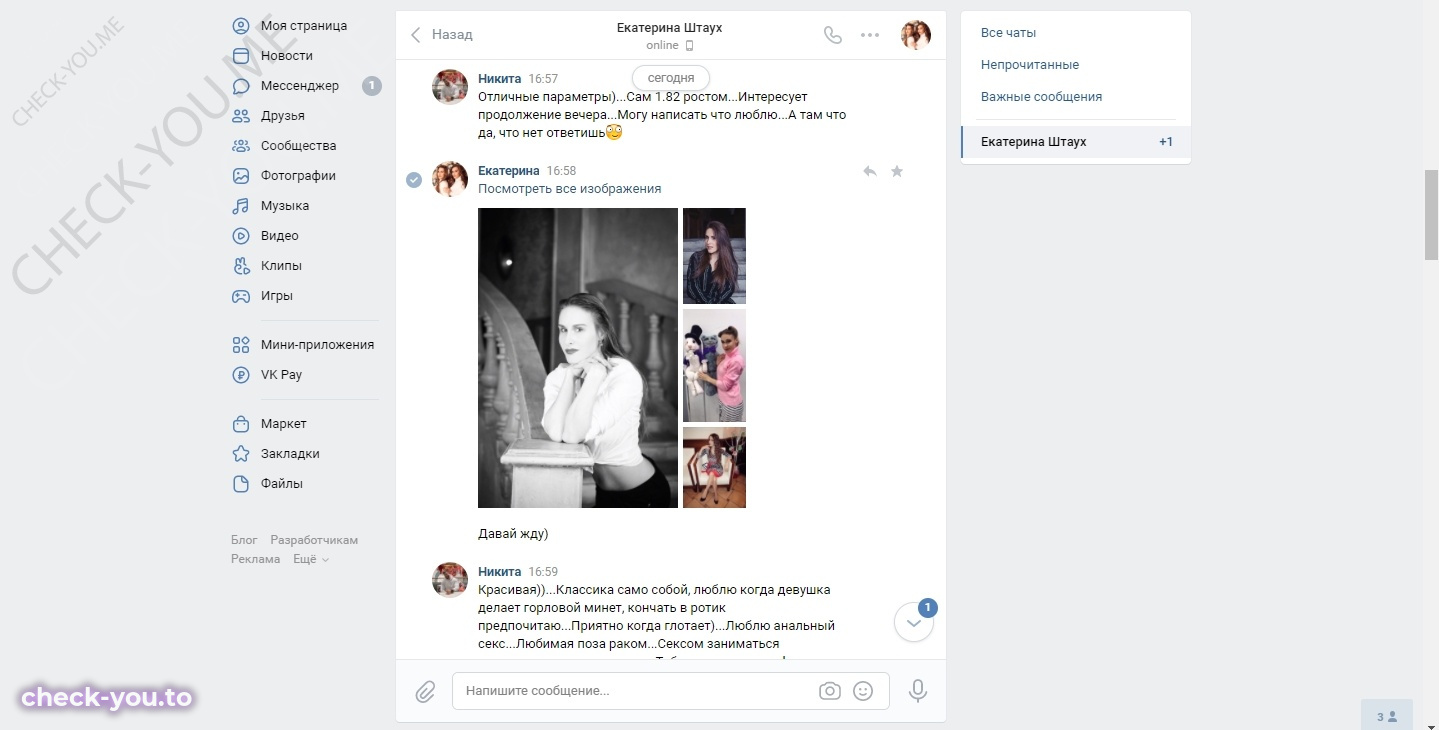Viewport: 1439px width, 730px height.
Task: Mark the message important with the star icon
Action: point(897,172)
